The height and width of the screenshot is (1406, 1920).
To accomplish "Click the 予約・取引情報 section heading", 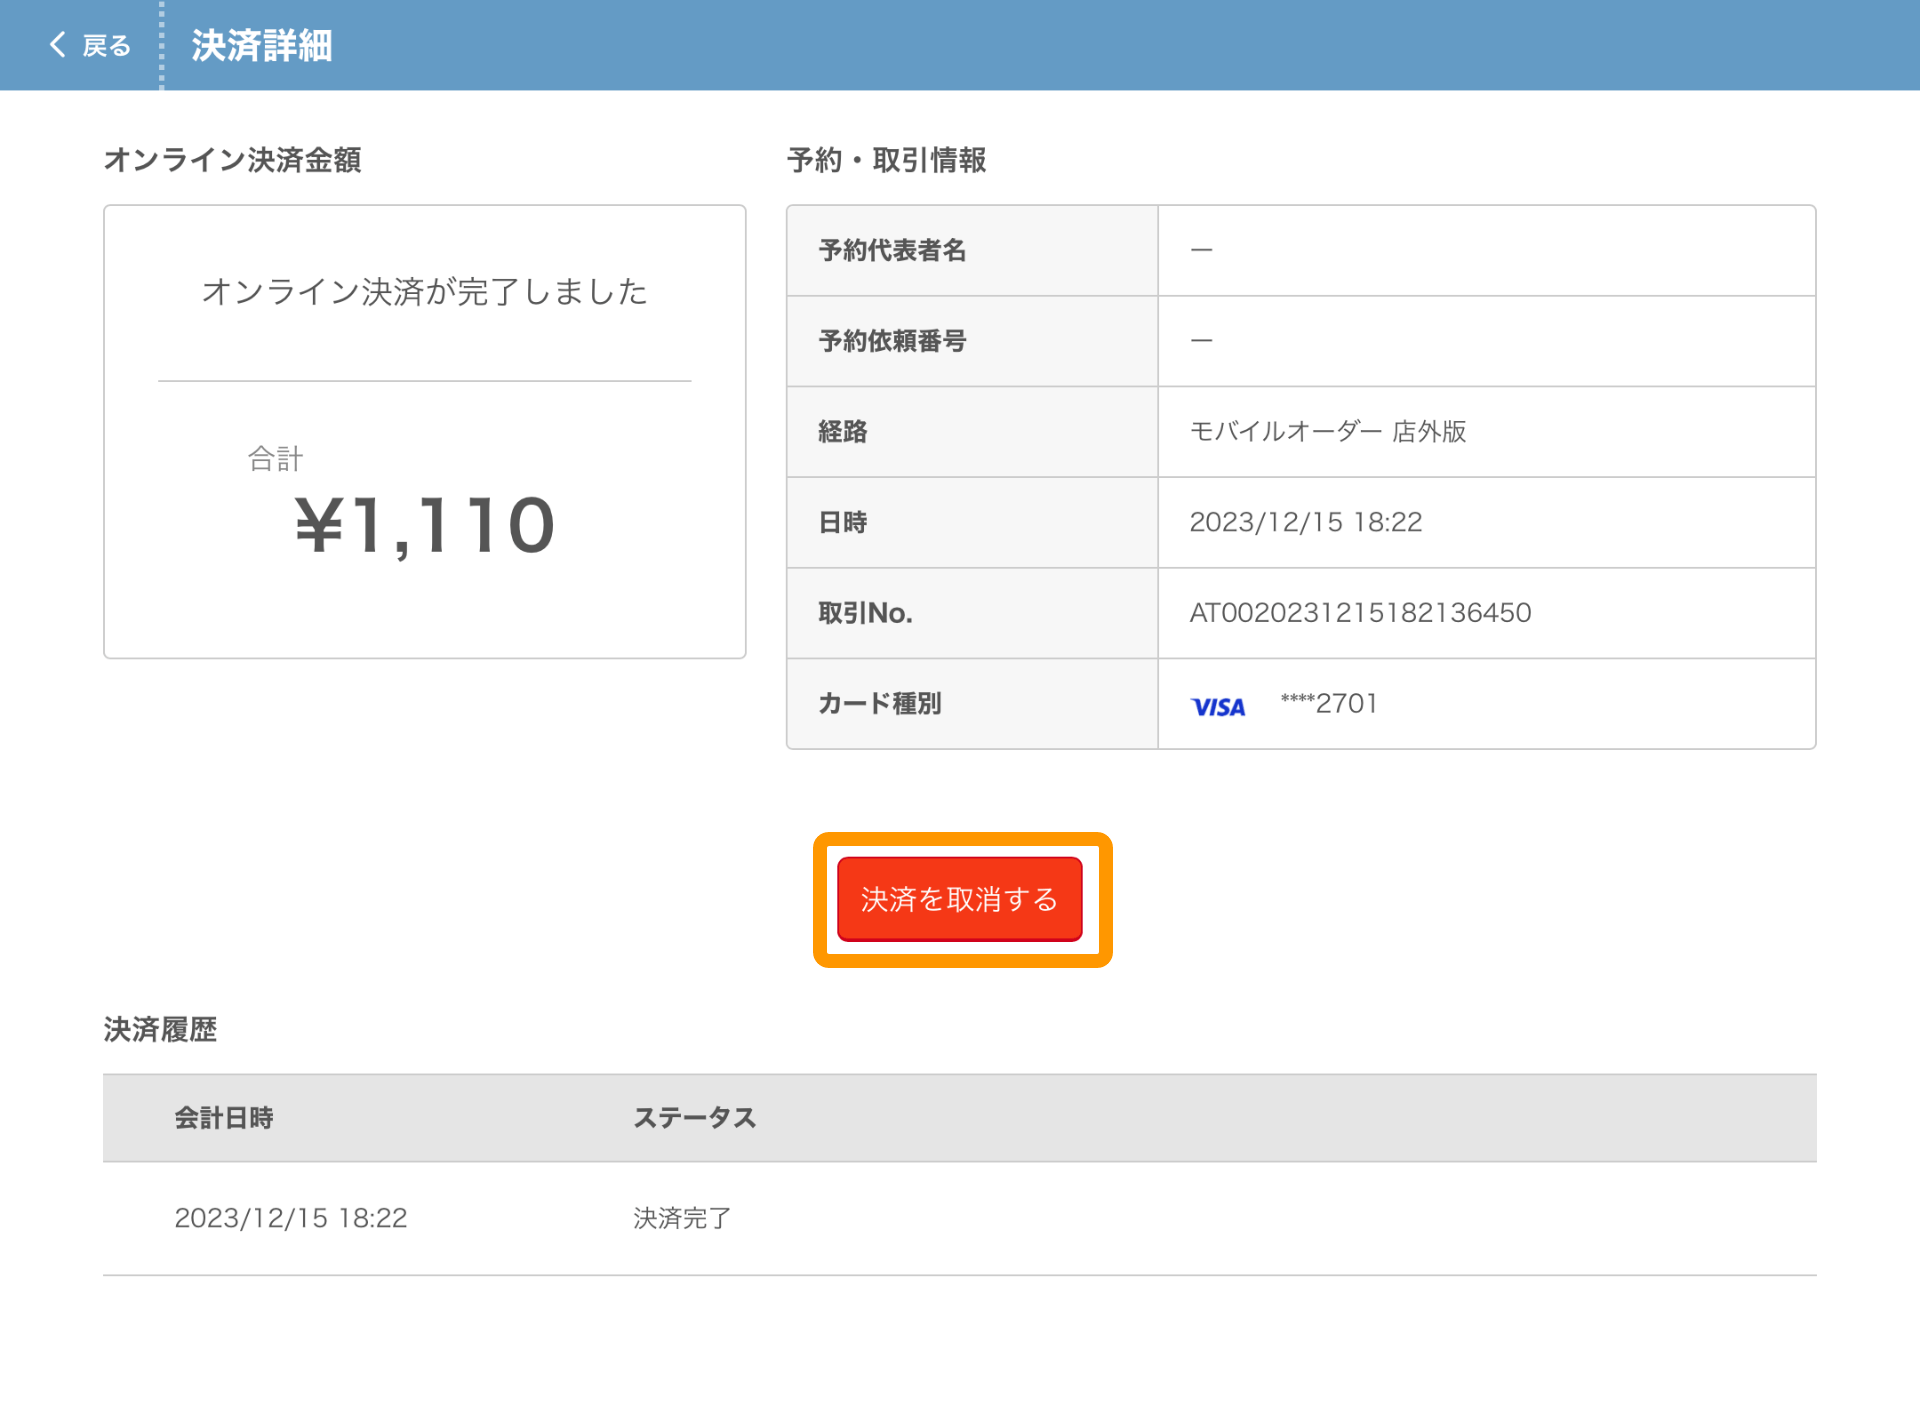I will (886, 160).
